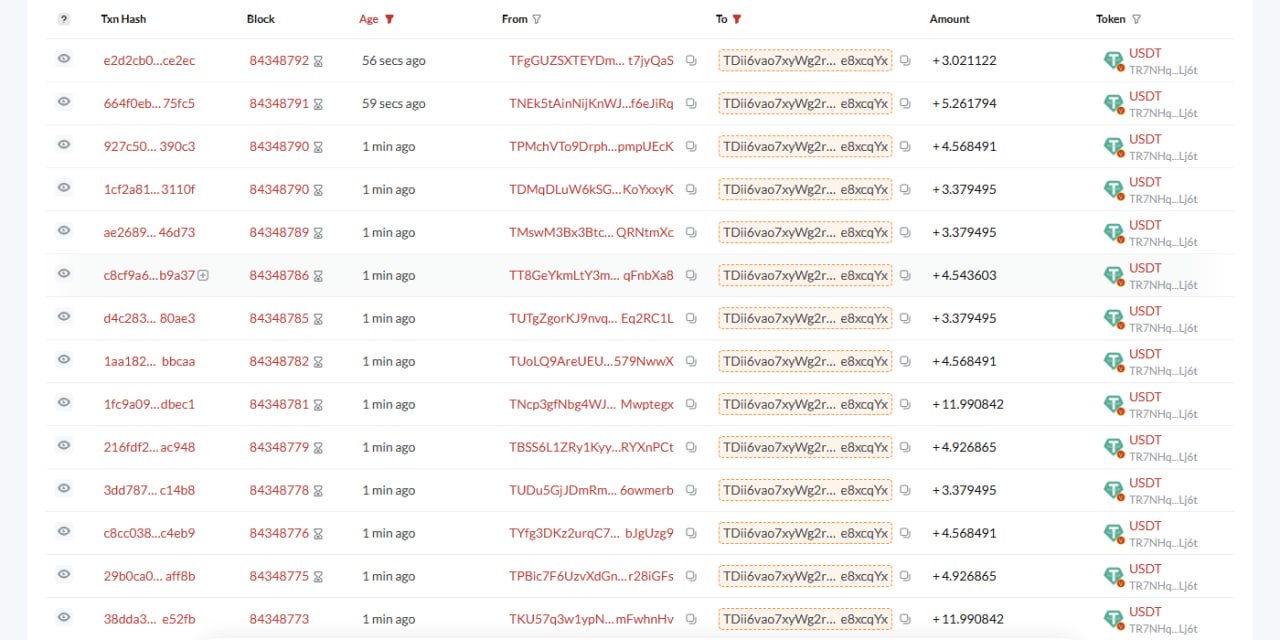Toggle the eye icon for transaction 216fdf2...ac948
This screenshot has height=640, width=1280.
tap(64, 446)
